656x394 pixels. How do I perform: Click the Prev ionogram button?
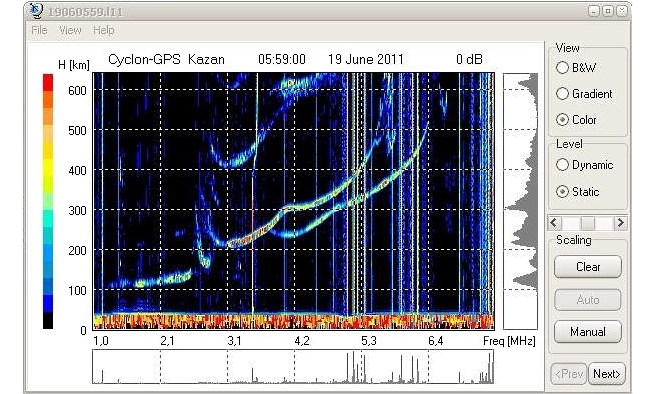point(569,374)
